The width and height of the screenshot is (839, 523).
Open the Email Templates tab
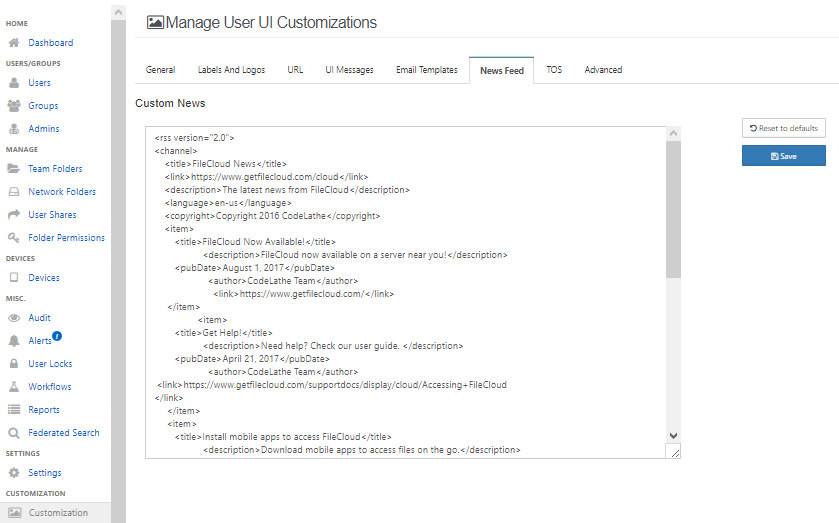click(x=426, y=70)
